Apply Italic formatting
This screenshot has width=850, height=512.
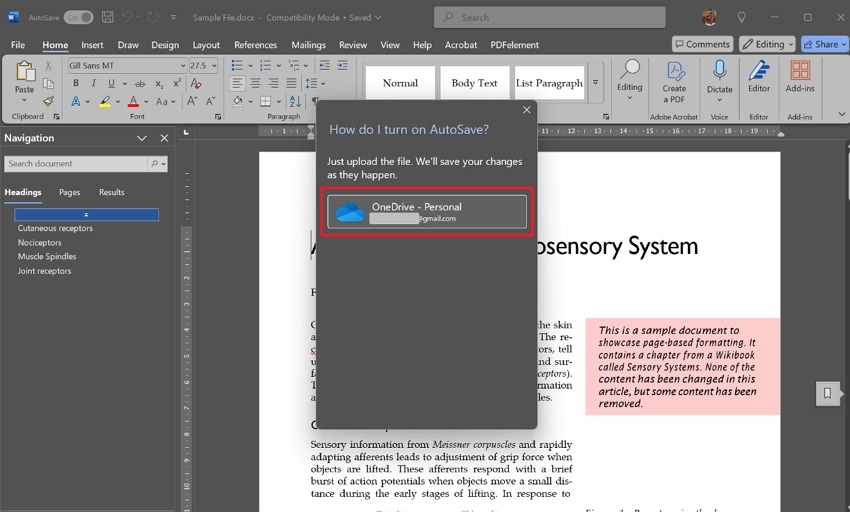pyautogui.click(x=93, y=84)
